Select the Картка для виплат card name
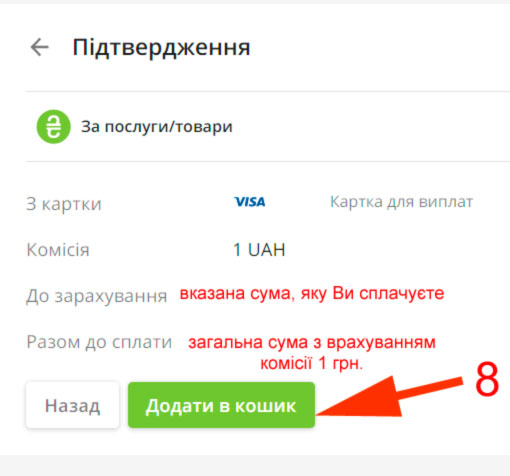 point(401,202)
